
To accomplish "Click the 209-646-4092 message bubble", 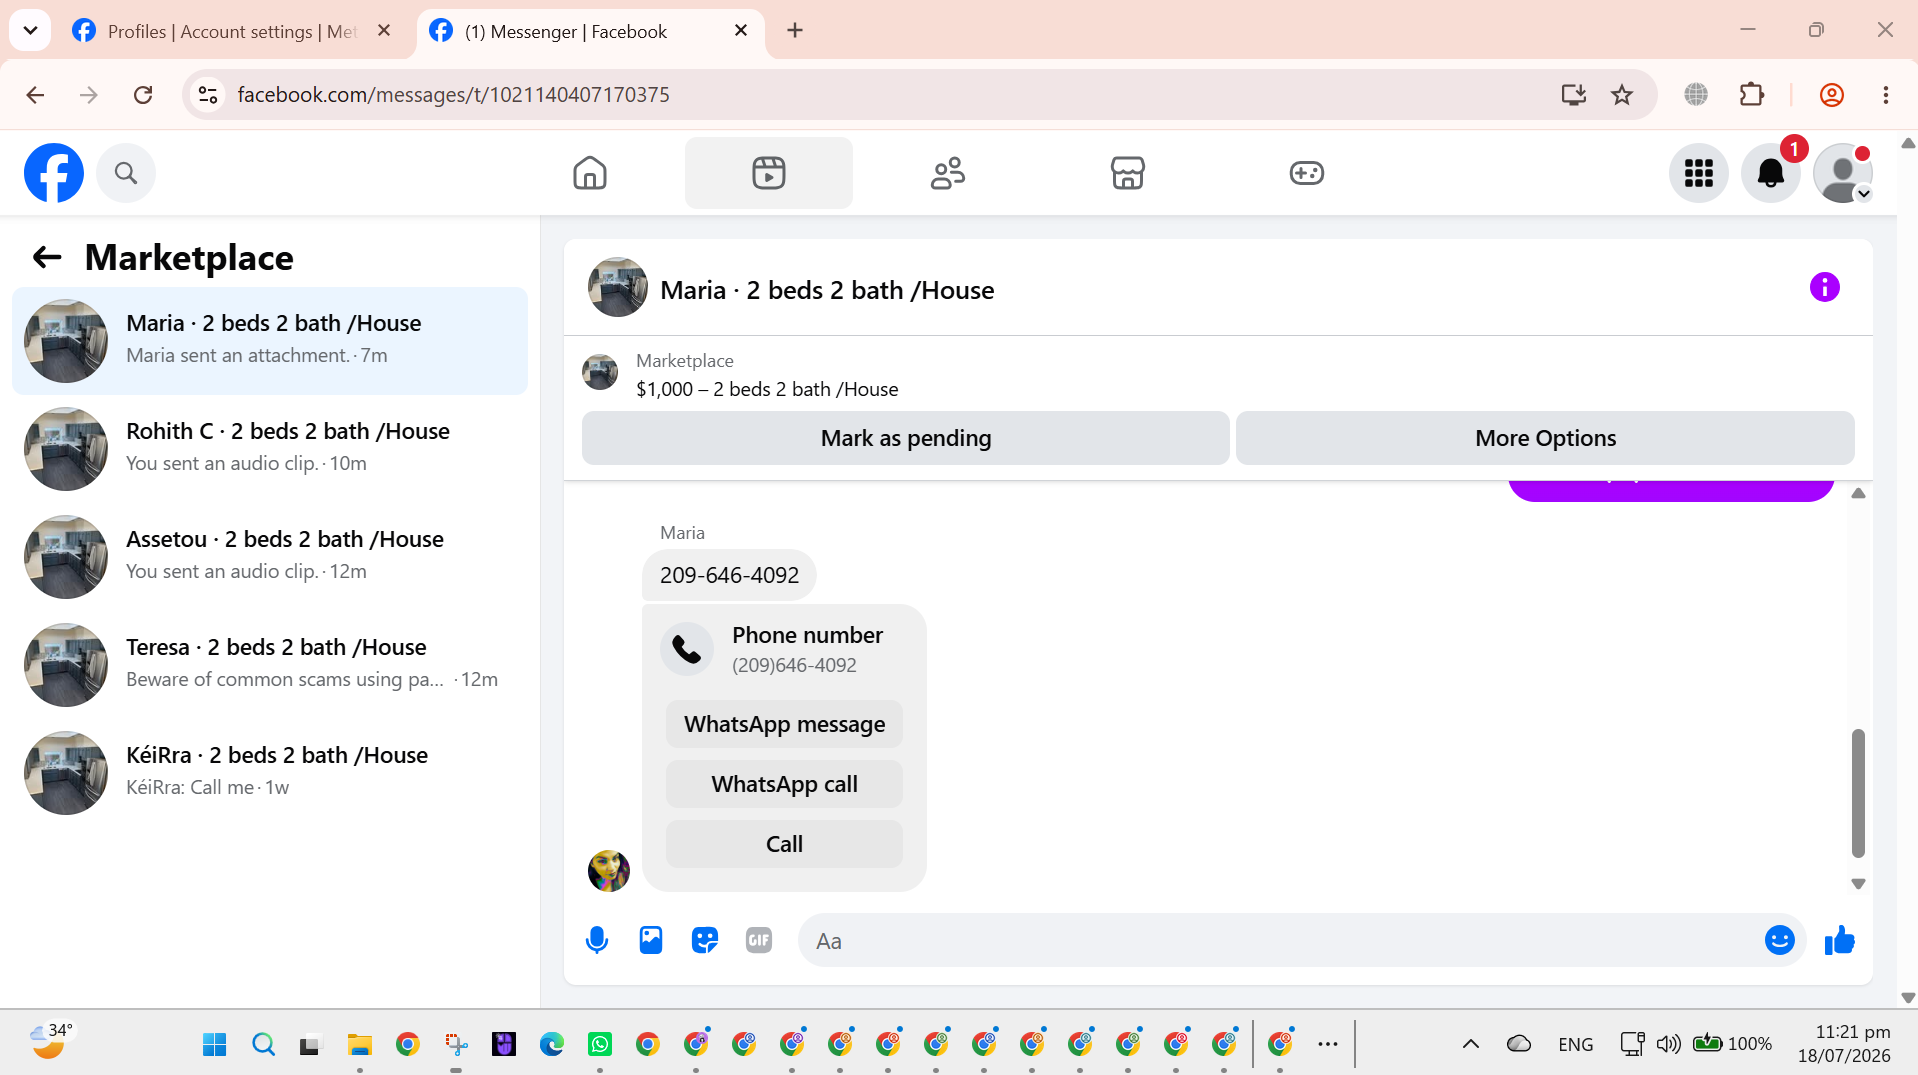I will (x=729, y=575).
